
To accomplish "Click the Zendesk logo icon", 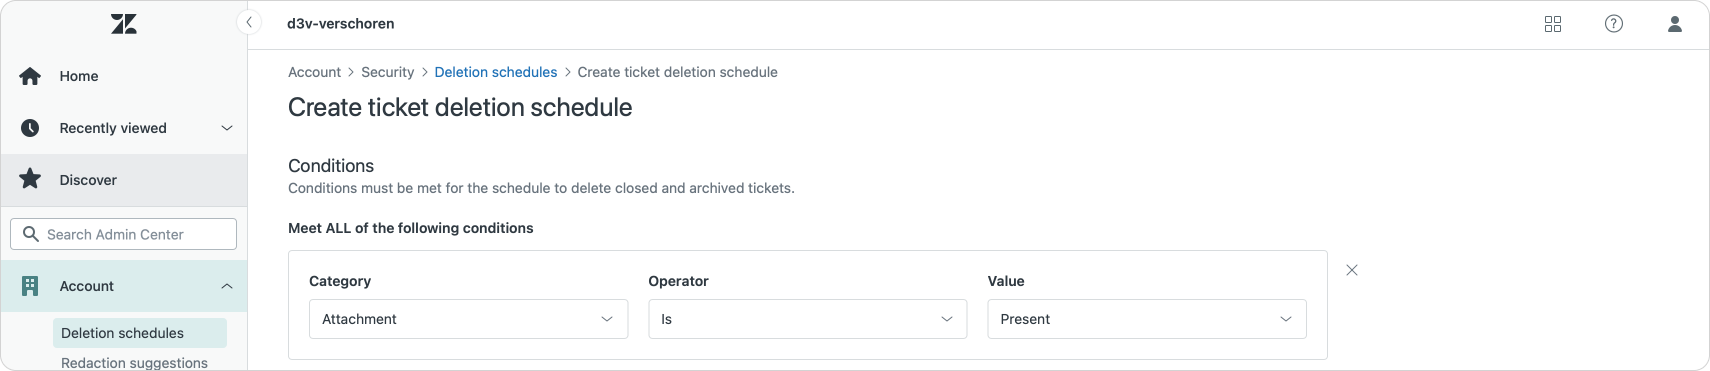I will (x=124, y=24).
